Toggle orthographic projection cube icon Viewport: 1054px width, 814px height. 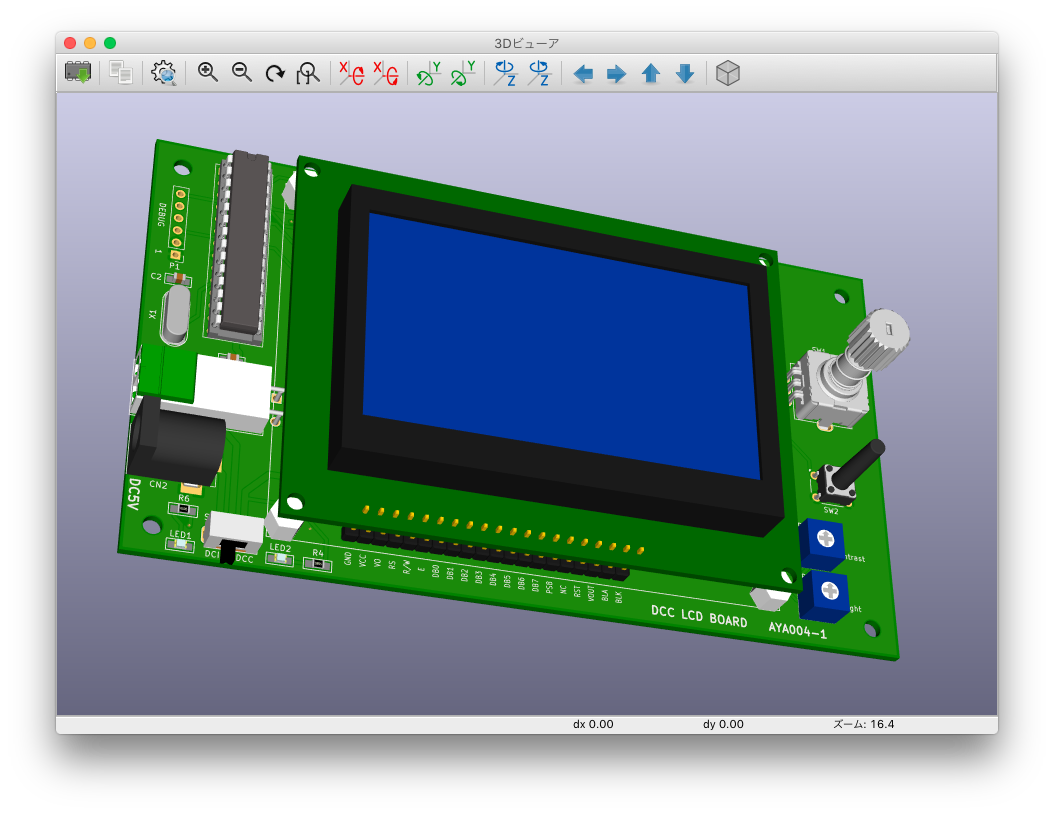[x=727, y=73]
